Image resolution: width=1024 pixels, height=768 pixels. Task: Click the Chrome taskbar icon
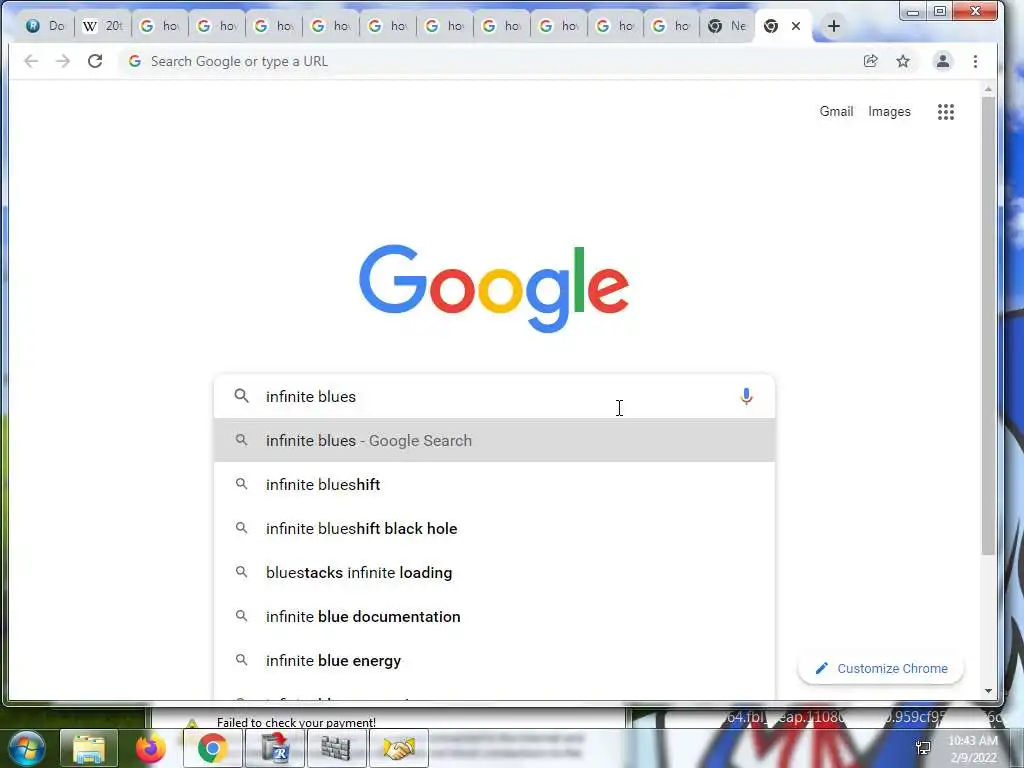(212, 748)
